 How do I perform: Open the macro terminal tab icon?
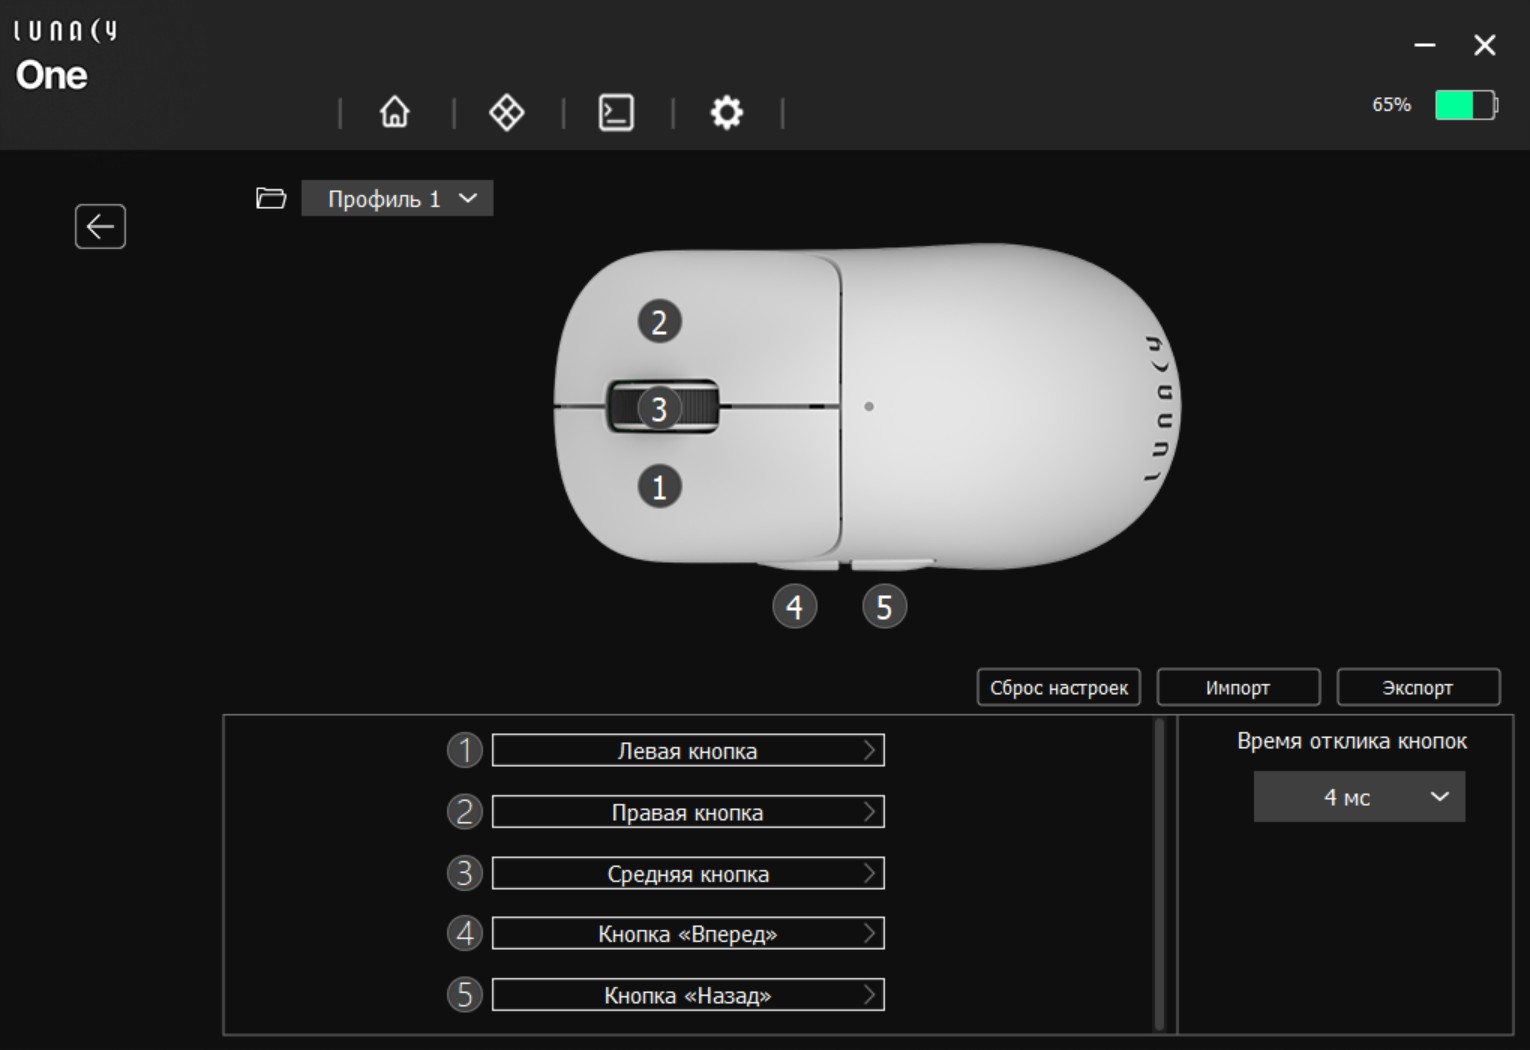click(x=616, y=112)
